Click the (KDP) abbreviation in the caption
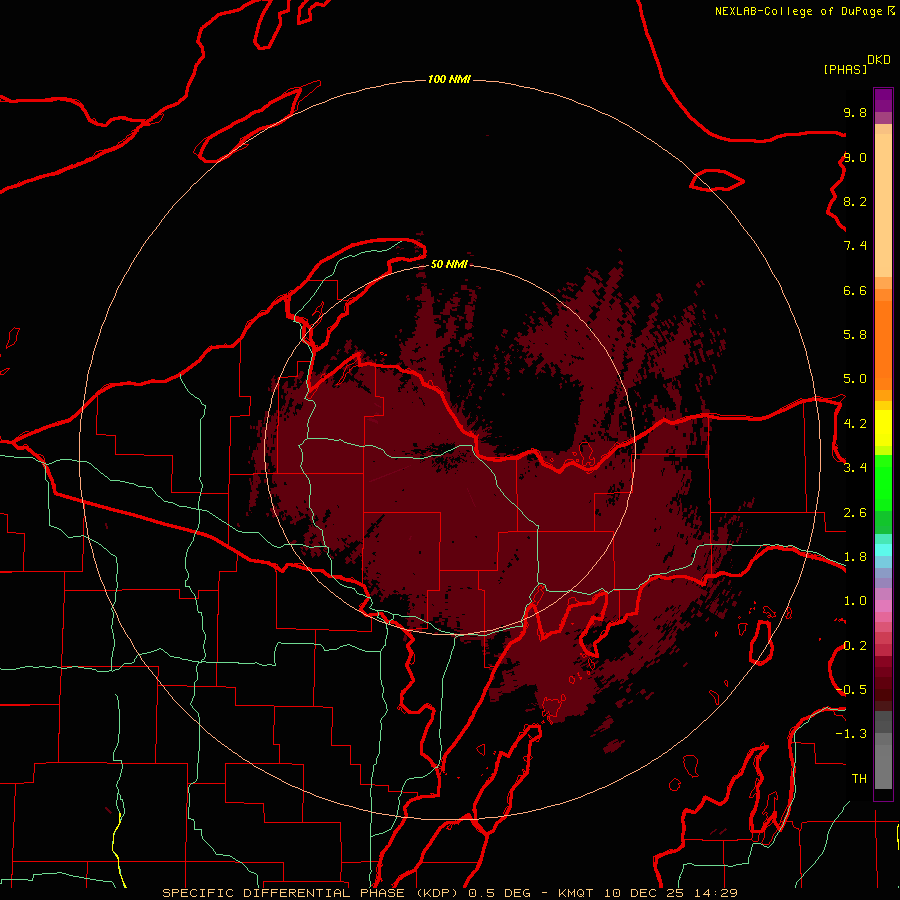 439,893
